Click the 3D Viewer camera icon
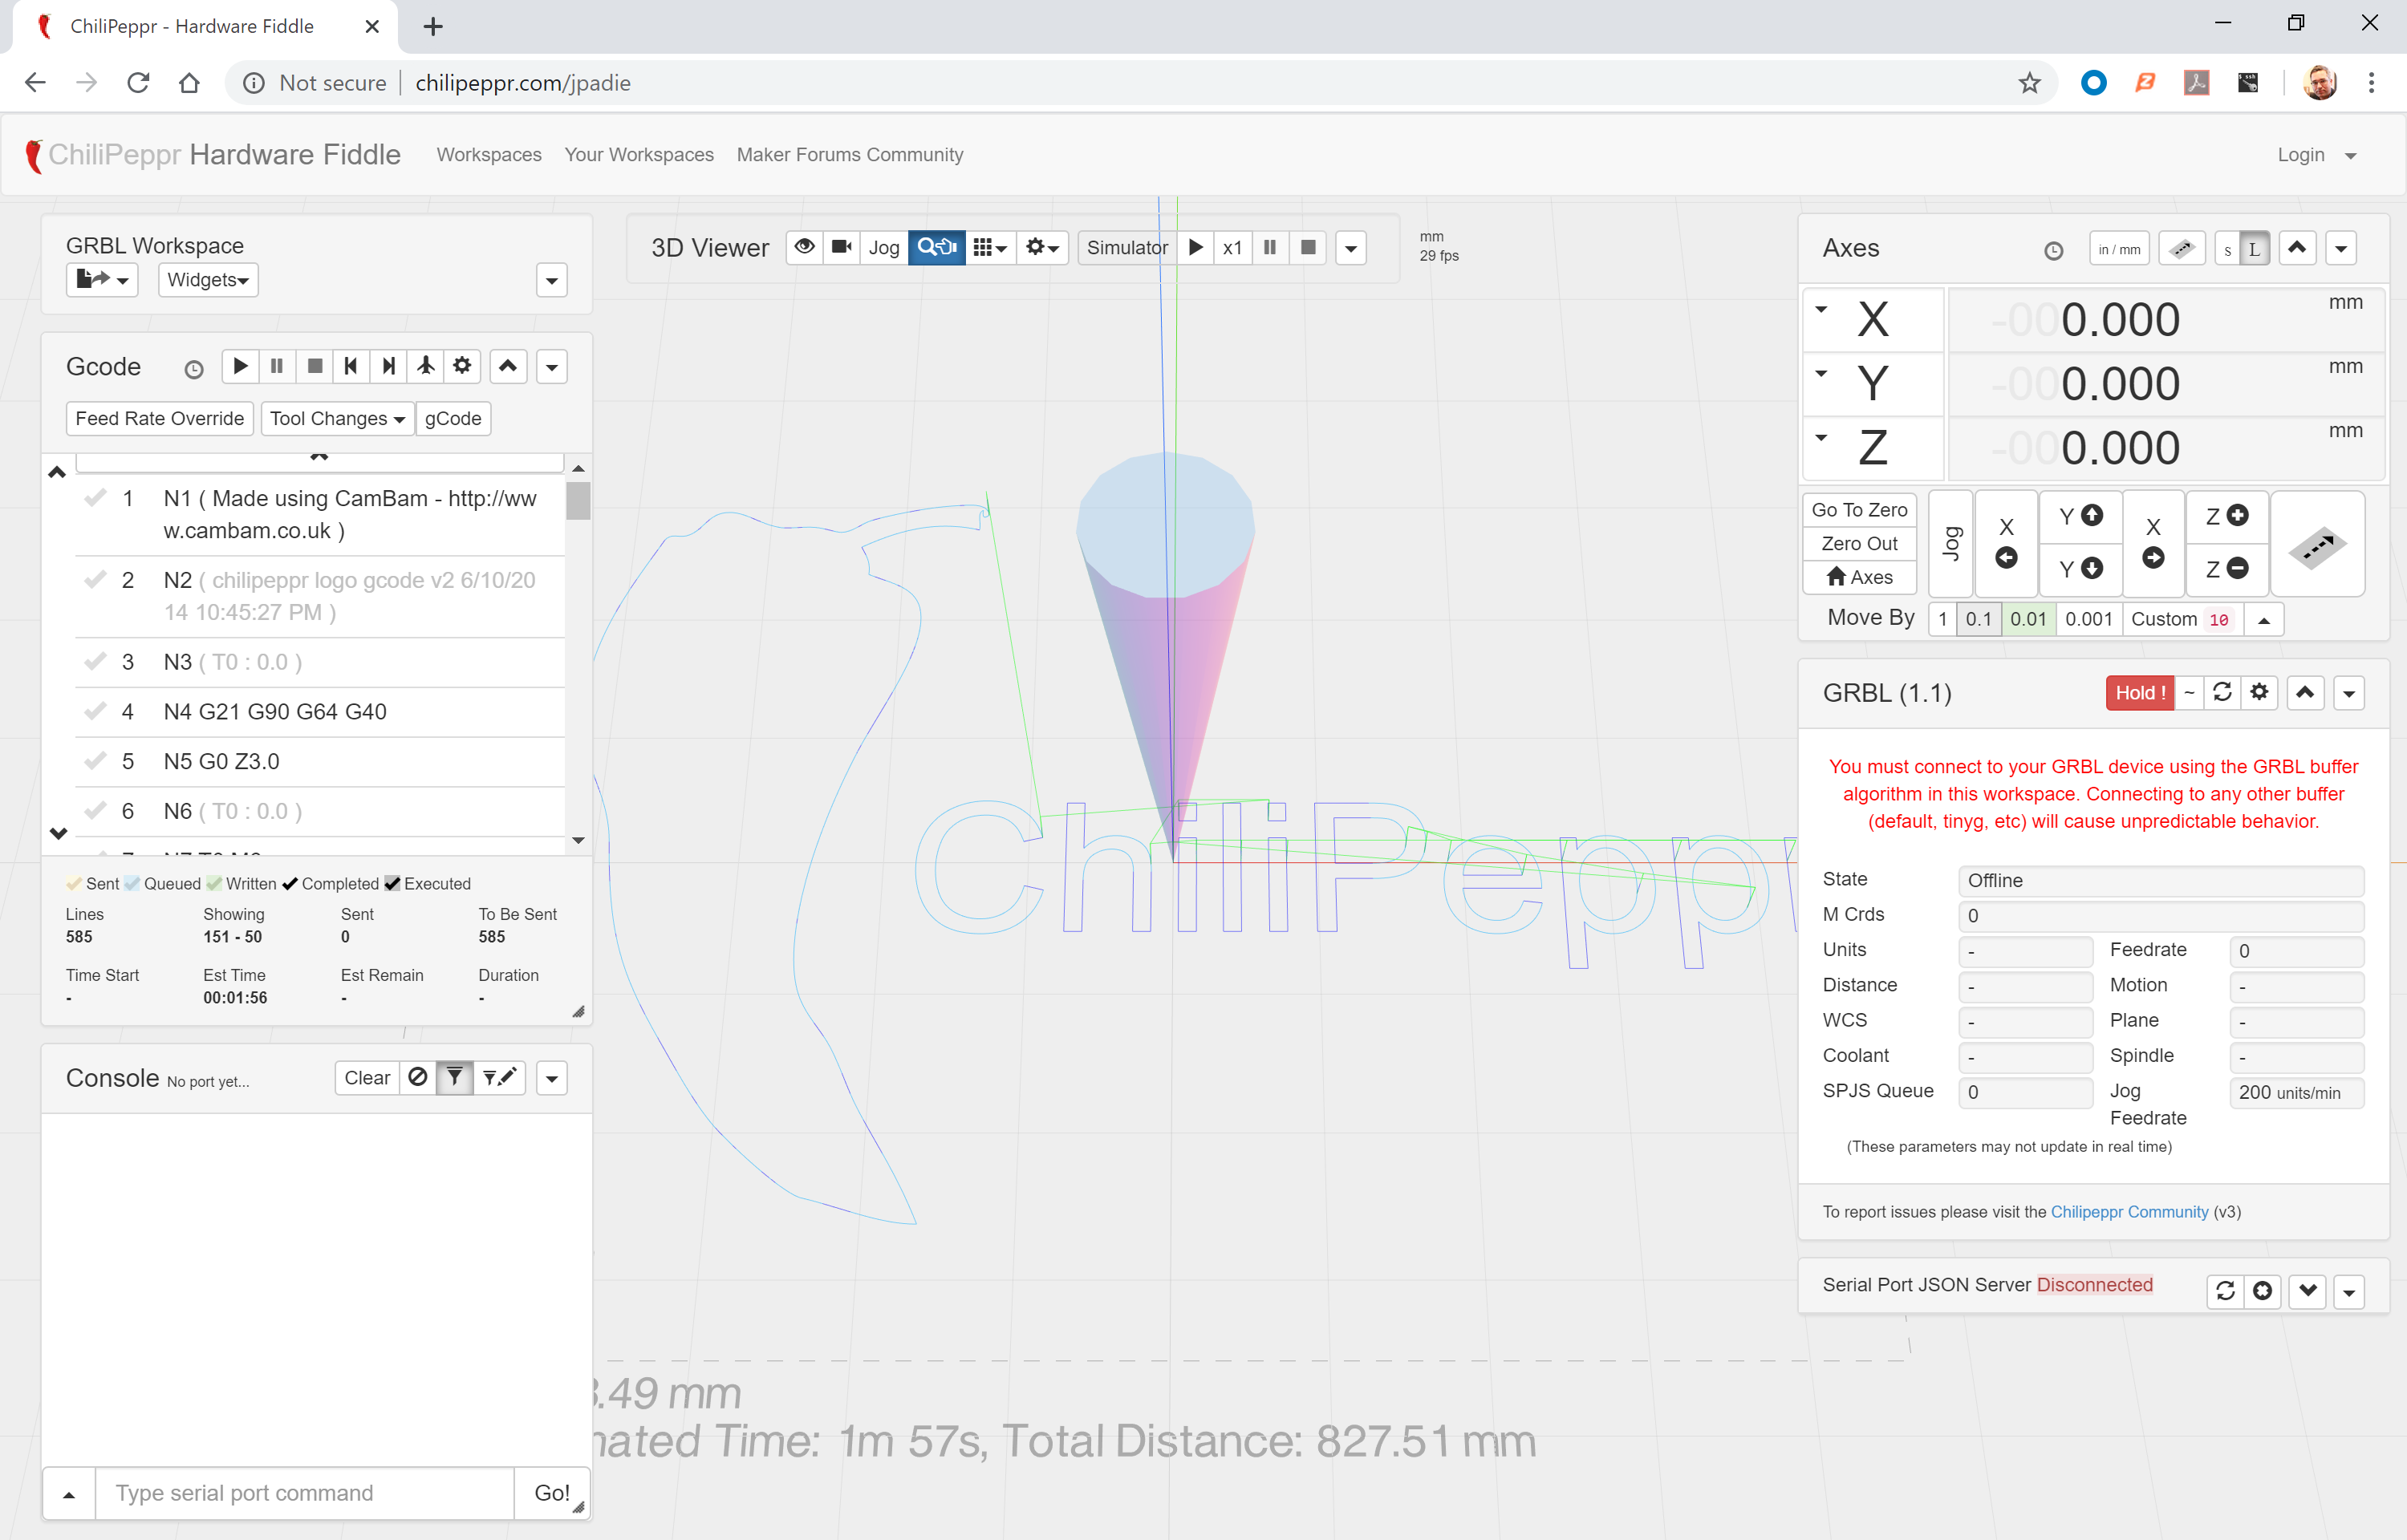Viewport: 2407px width, 1540px height. [842, 247]
